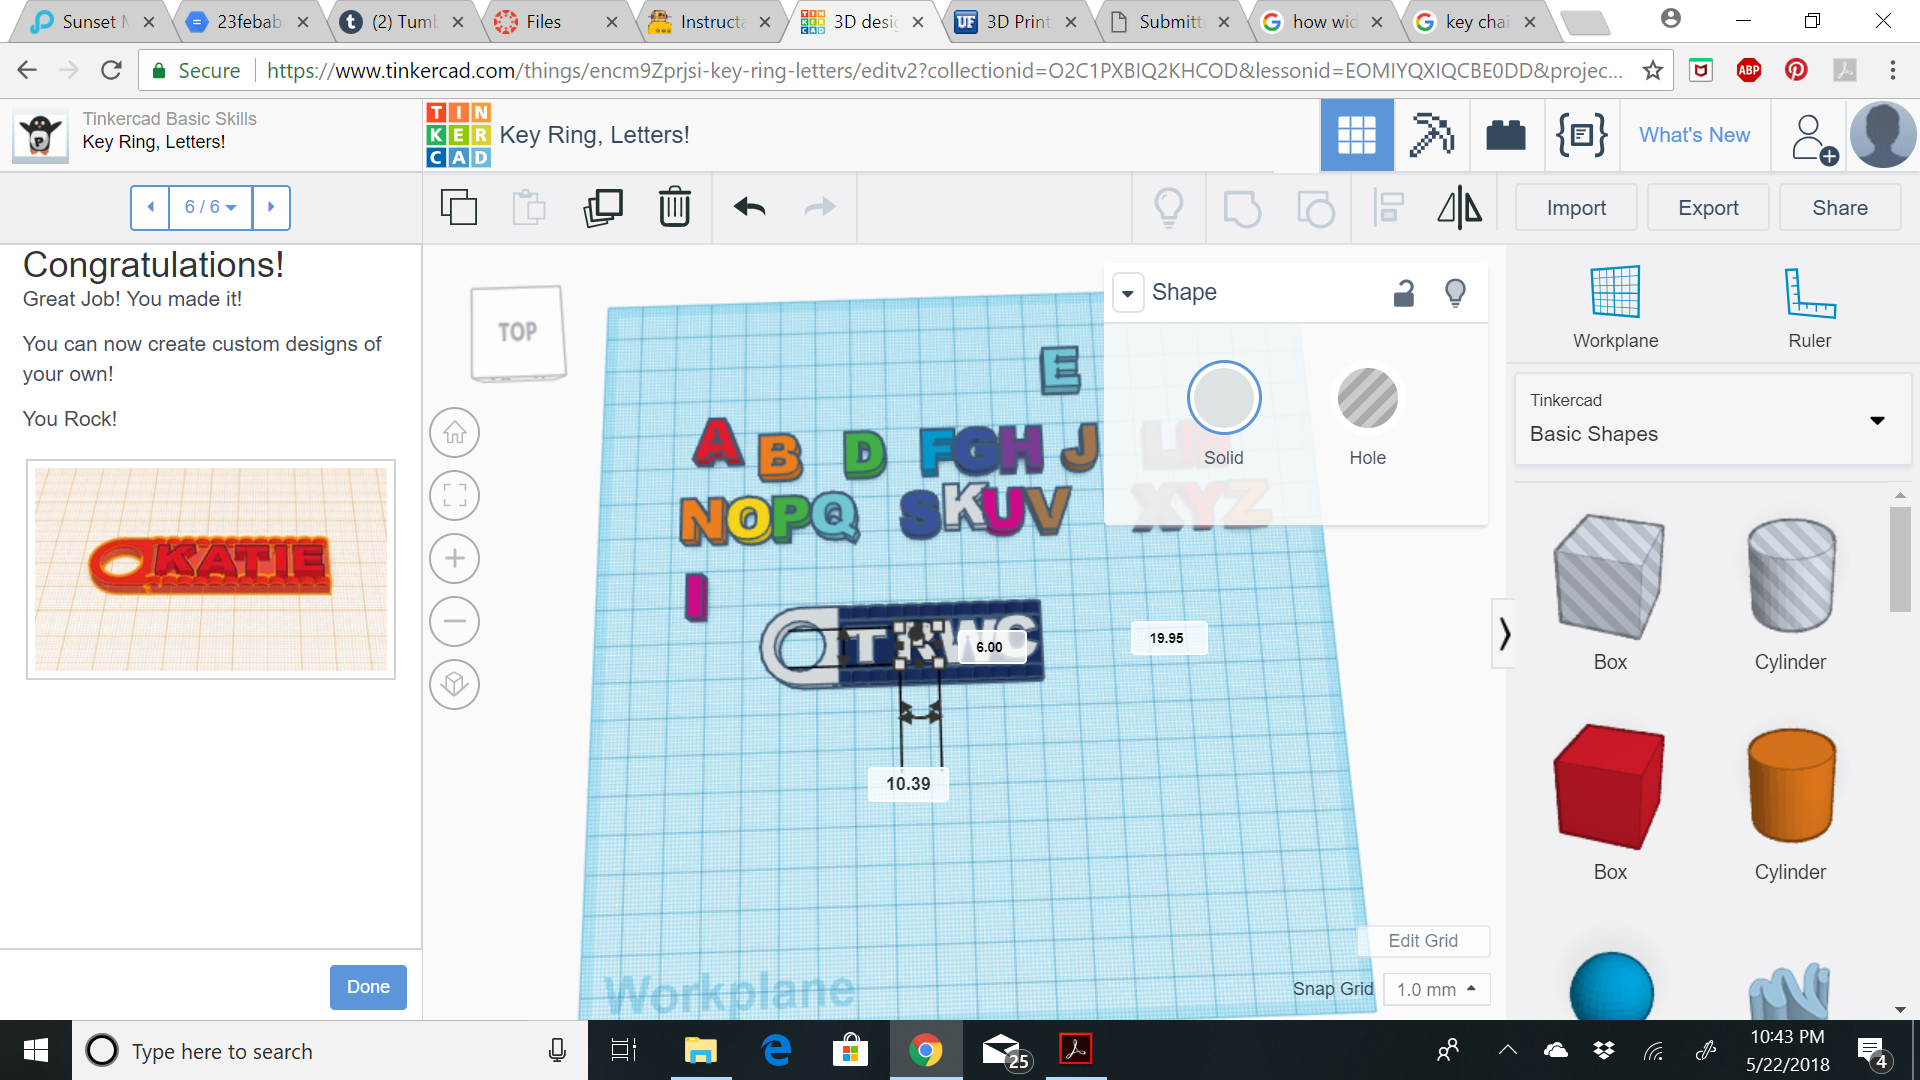Image resolution: width=1920 pixels, height=1080 pixels.
Task: Switch to the Submittable browser tab
Action: [x=1170, y=21]
